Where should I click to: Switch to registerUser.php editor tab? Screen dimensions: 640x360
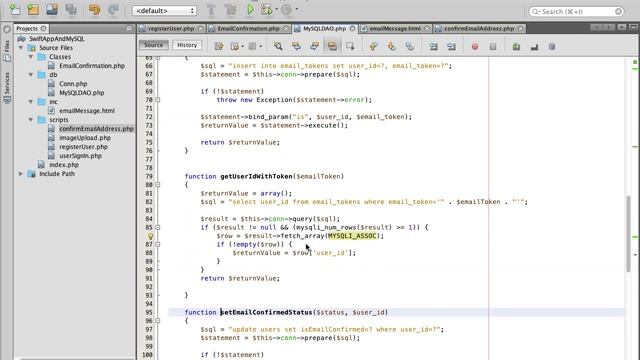point(171,29)
